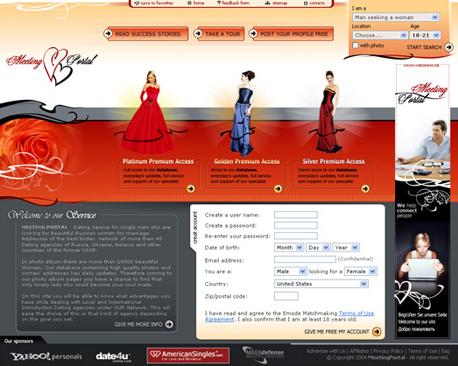Click the defense sponsor logo in footer
Viewport: 458px width, 366px height.
tap(263, 354)
